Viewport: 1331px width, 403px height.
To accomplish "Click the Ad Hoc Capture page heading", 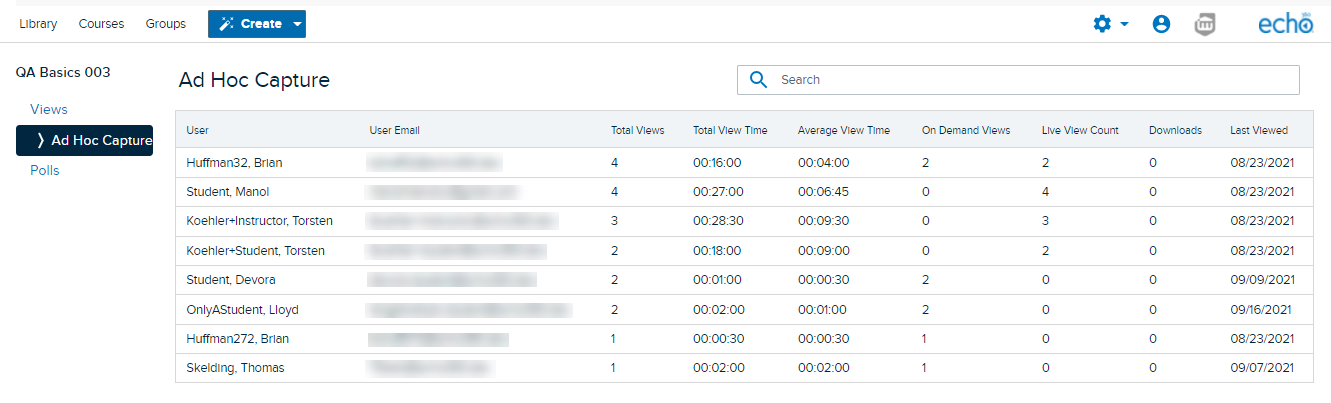I will click(x=254, y=80).
